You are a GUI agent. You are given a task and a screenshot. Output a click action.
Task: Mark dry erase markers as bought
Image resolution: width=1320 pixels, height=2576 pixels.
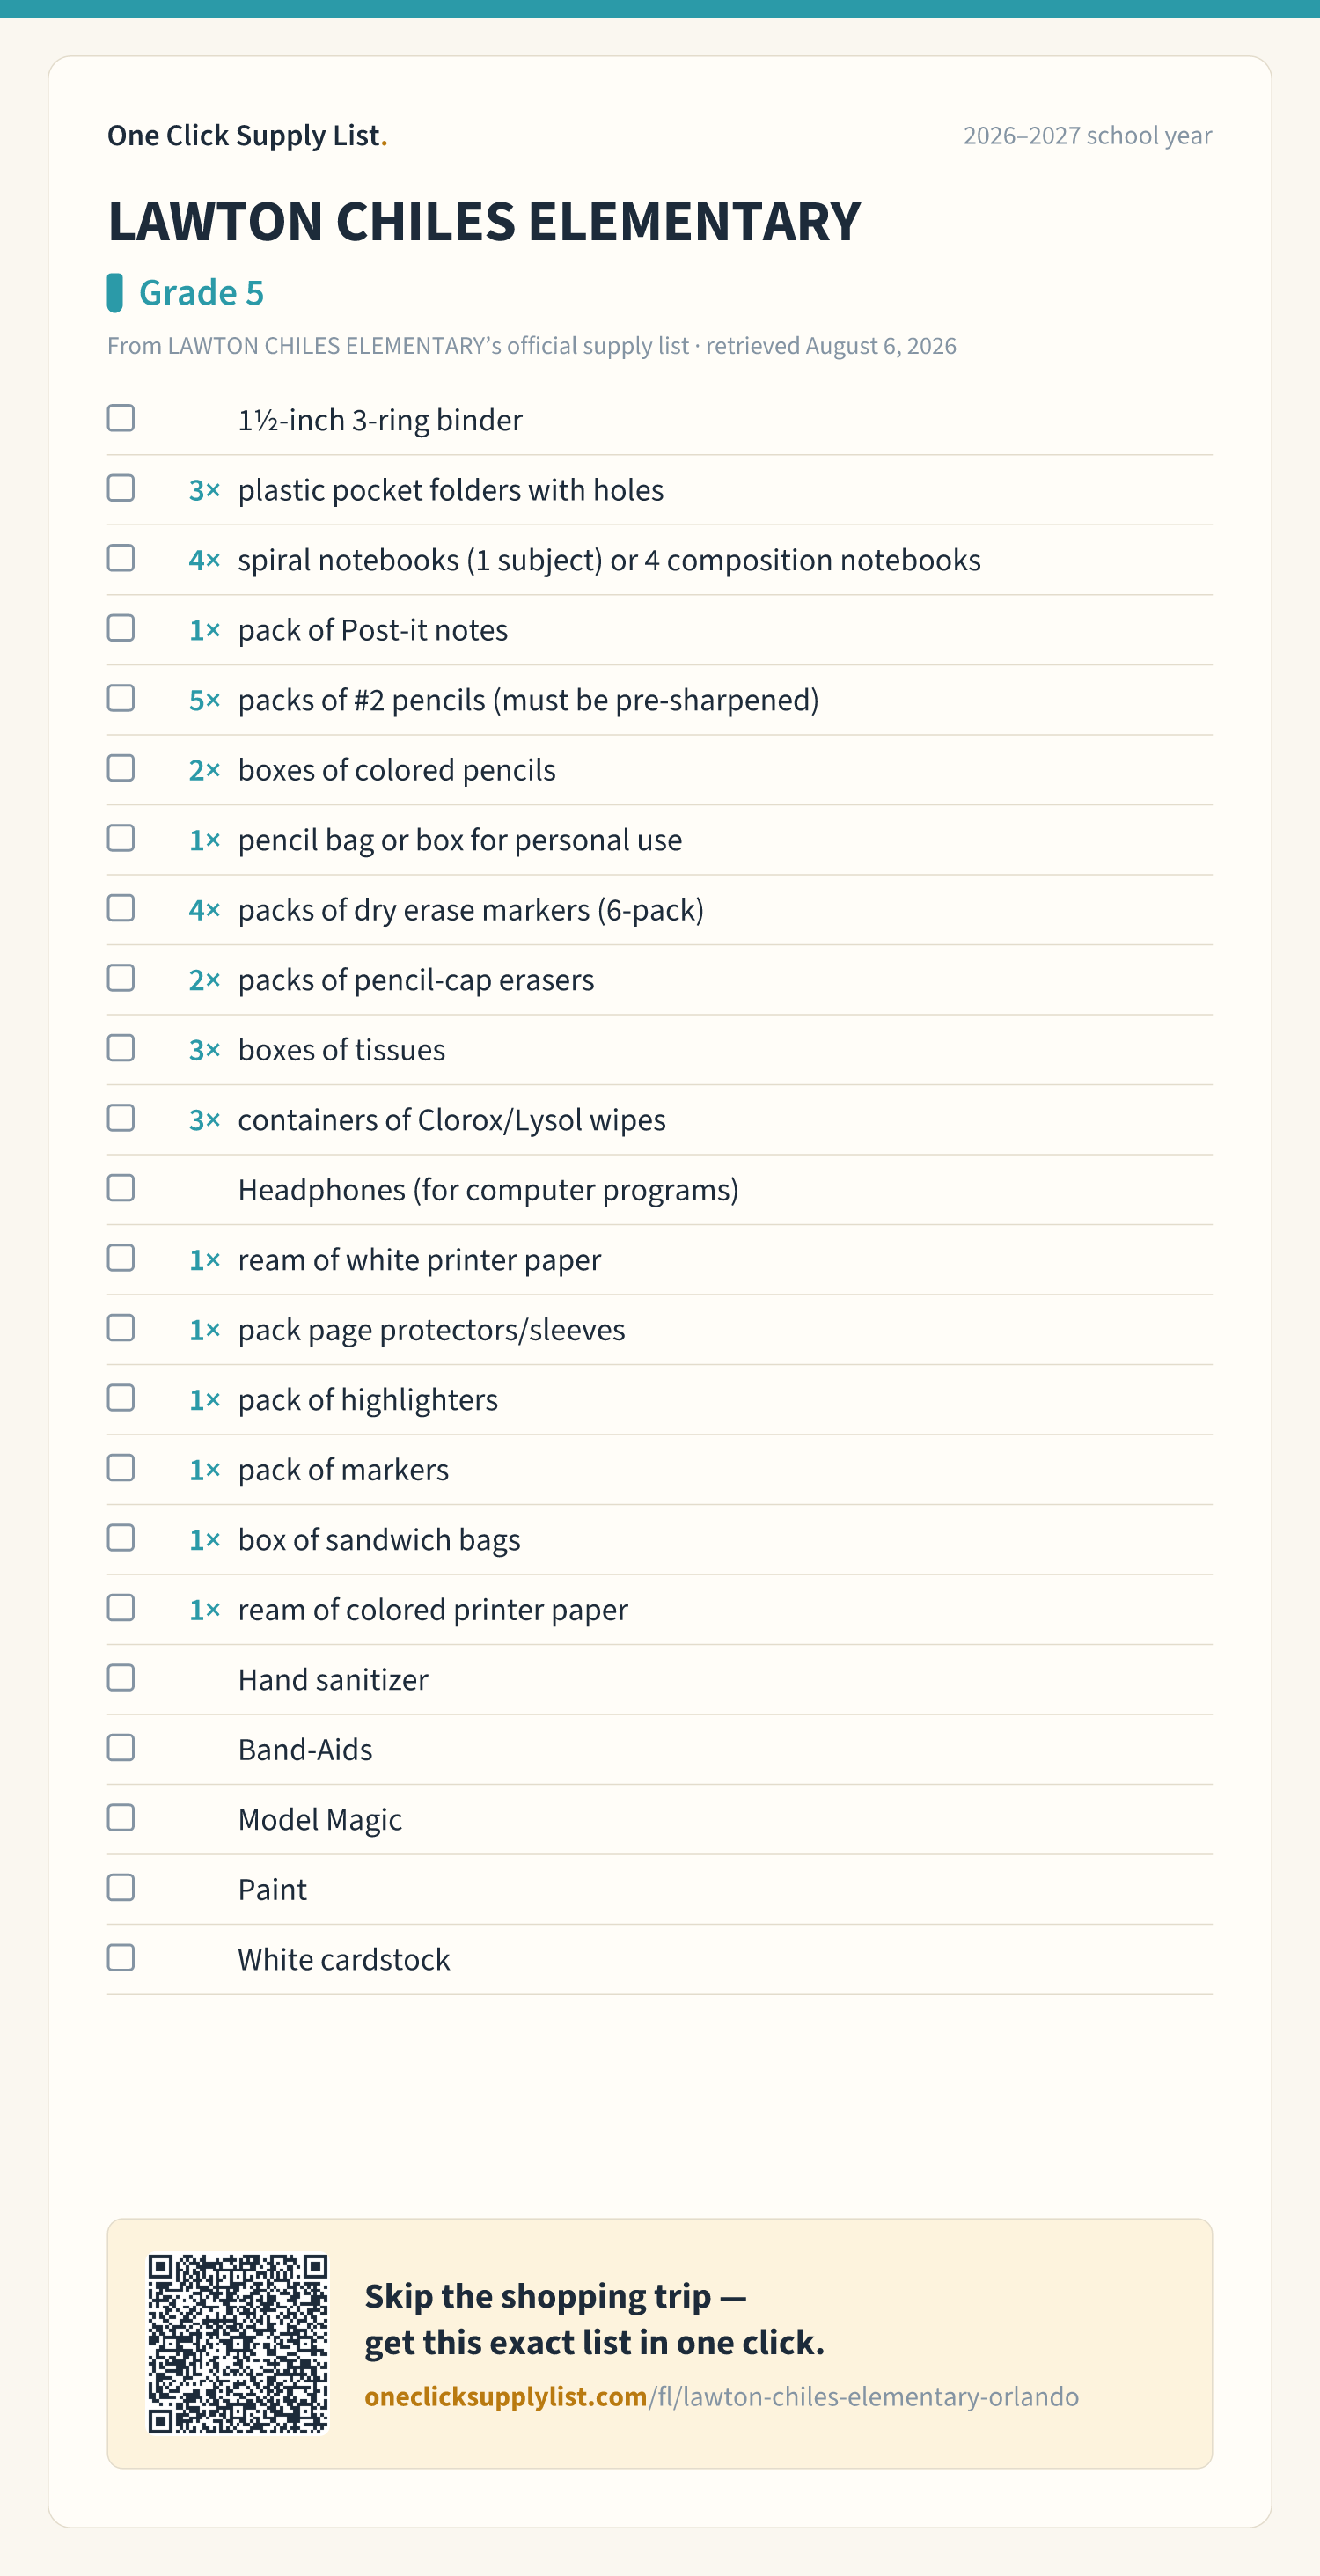pyautogui.click(x=121, y=908)
